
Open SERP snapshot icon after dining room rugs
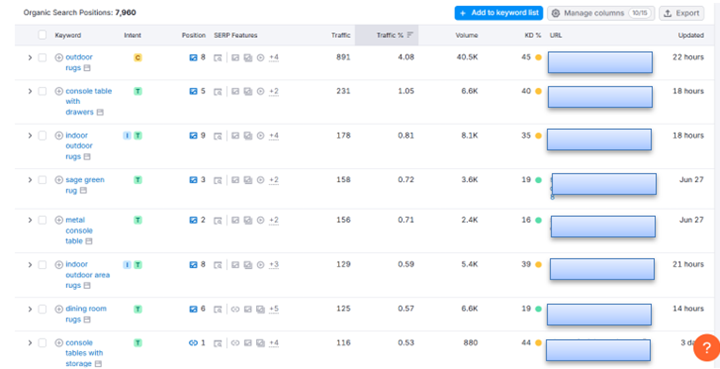coord(87,319)
